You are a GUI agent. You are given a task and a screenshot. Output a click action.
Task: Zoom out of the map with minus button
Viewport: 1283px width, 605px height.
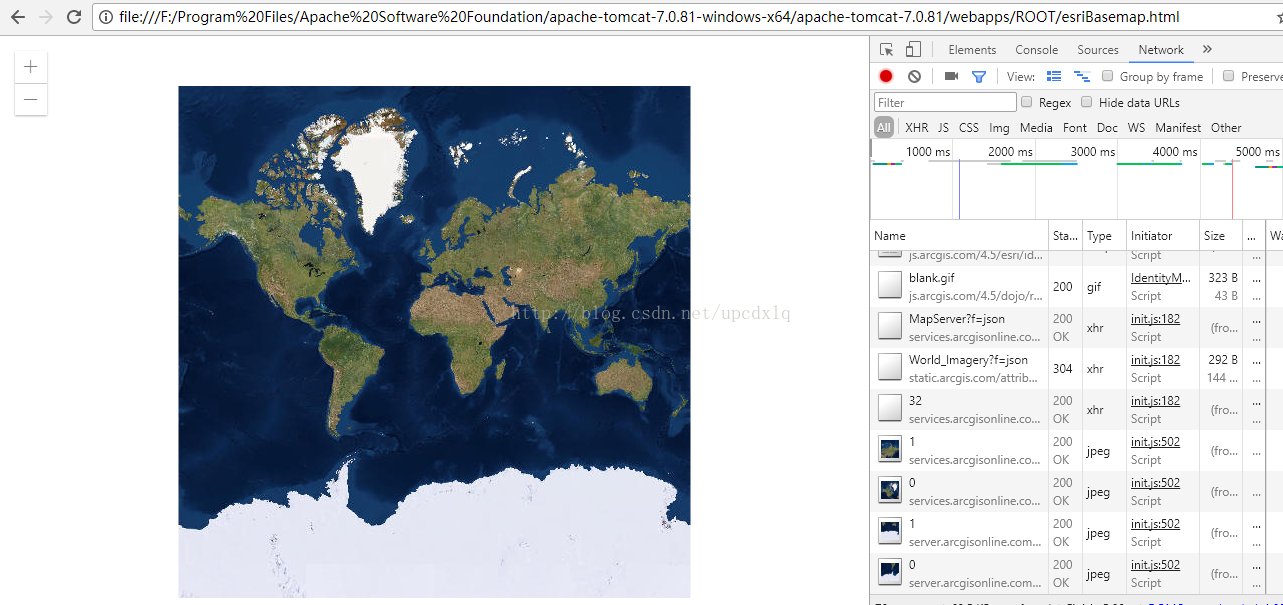pos(31,99)
